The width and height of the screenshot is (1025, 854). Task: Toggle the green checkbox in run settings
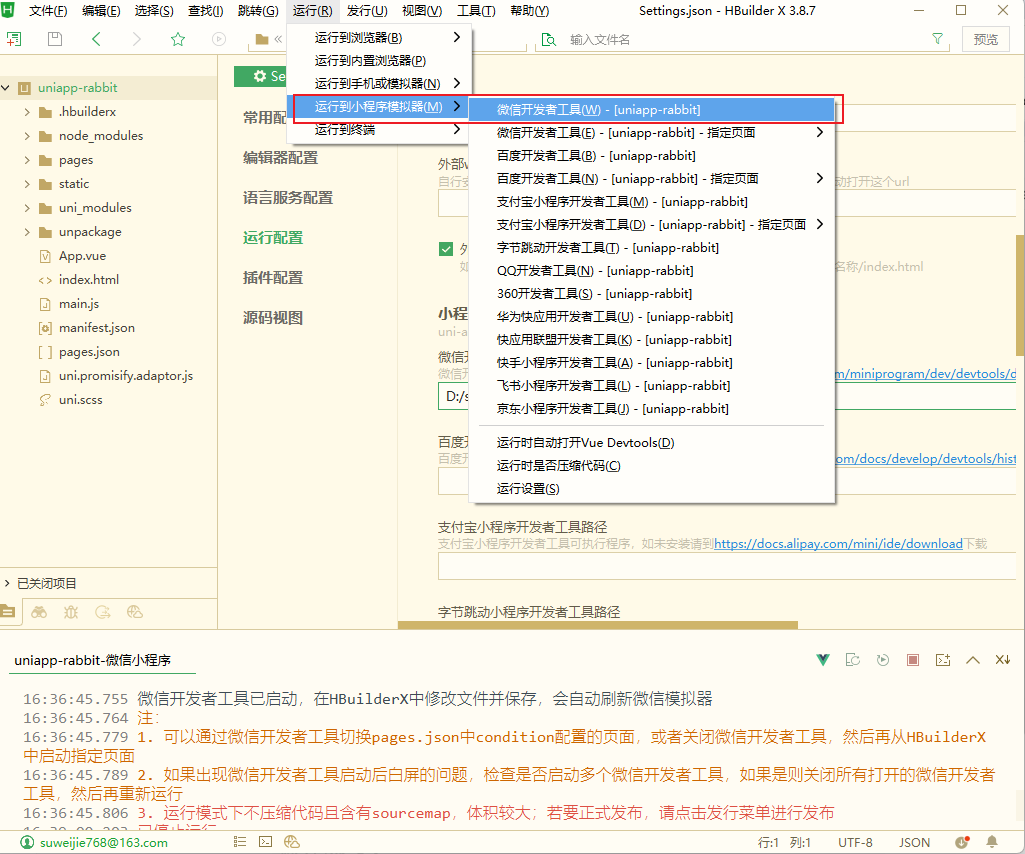click(x=446, y=249)
